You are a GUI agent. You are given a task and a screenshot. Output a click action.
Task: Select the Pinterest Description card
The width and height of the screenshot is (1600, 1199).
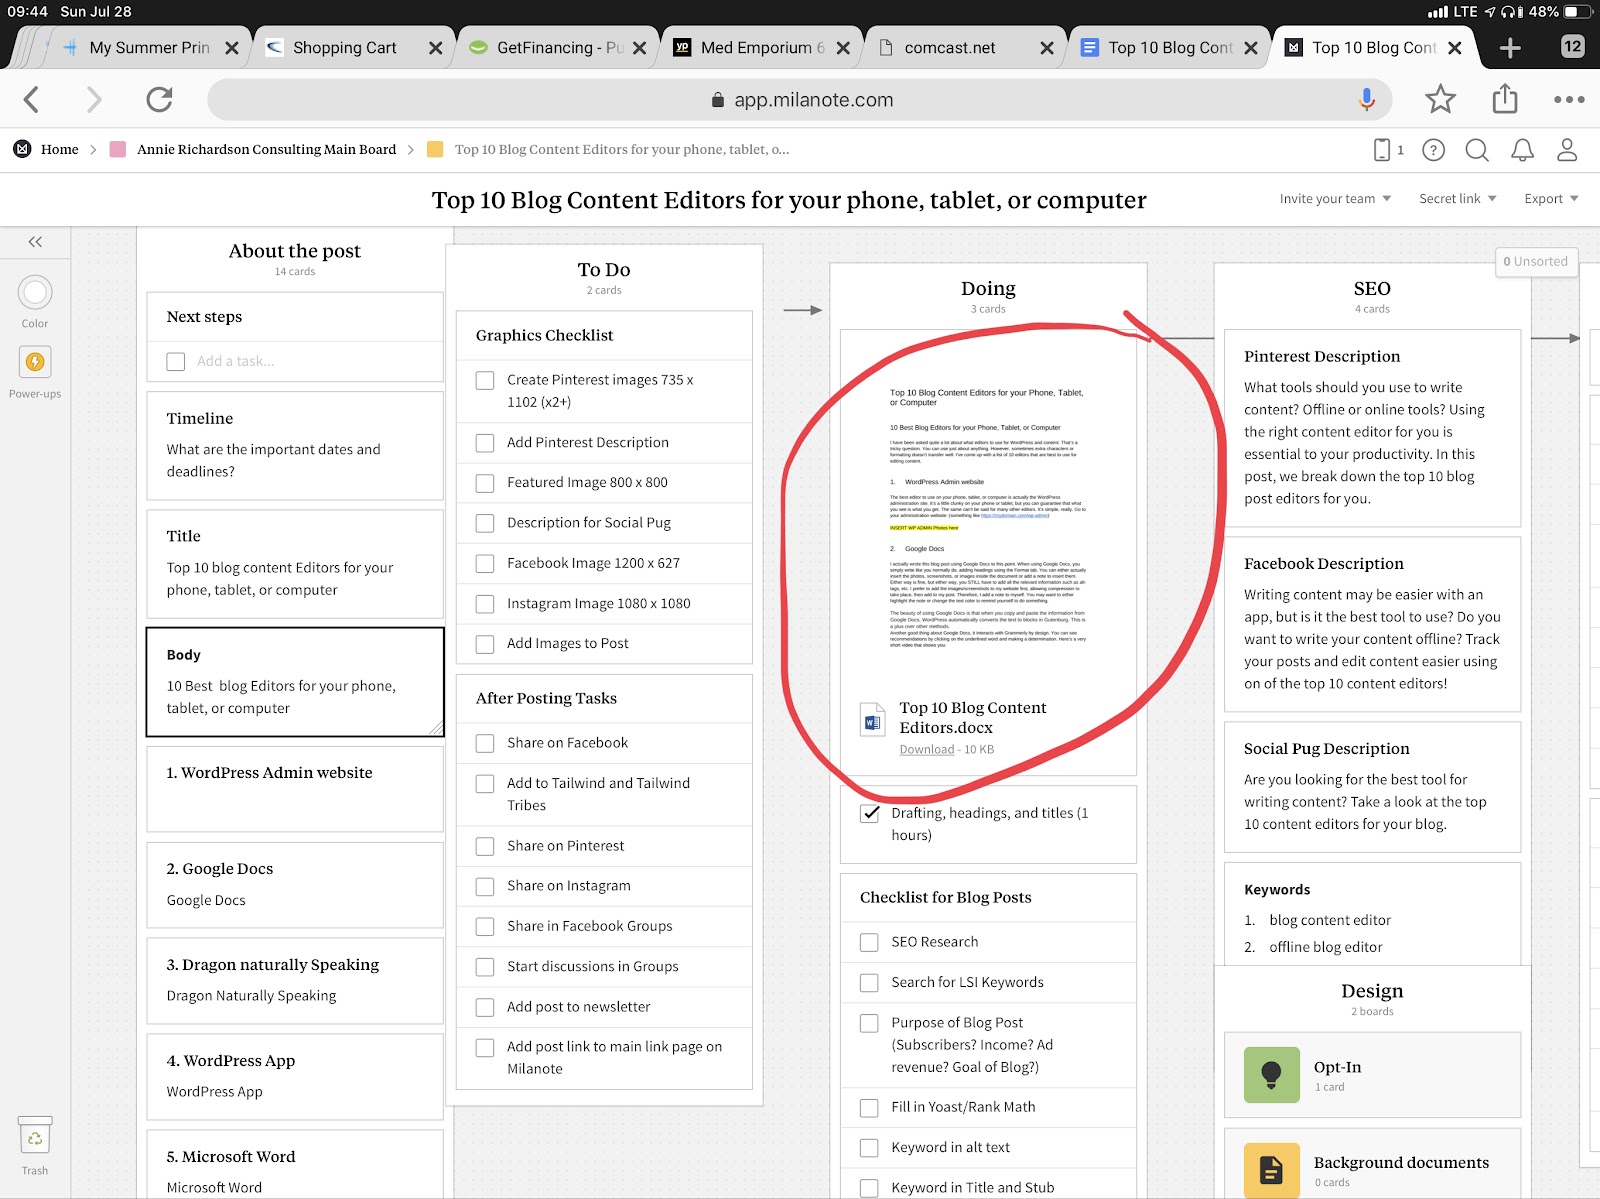click(x=1372, y=428)
